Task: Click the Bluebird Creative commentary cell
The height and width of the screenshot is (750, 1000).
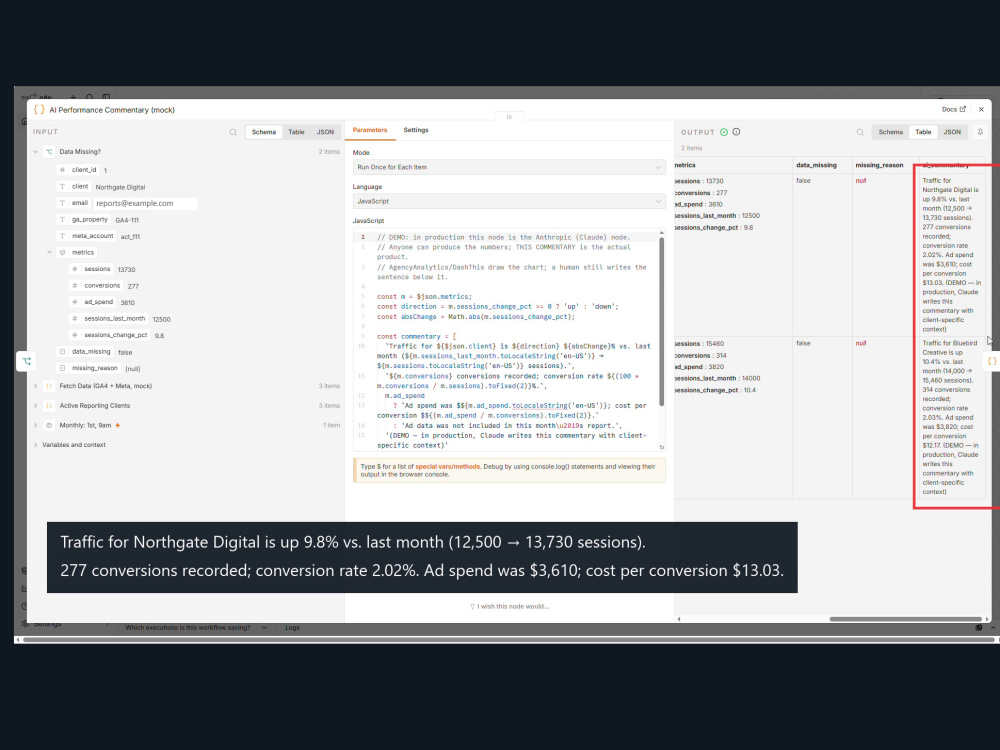Action: point(950,417)
